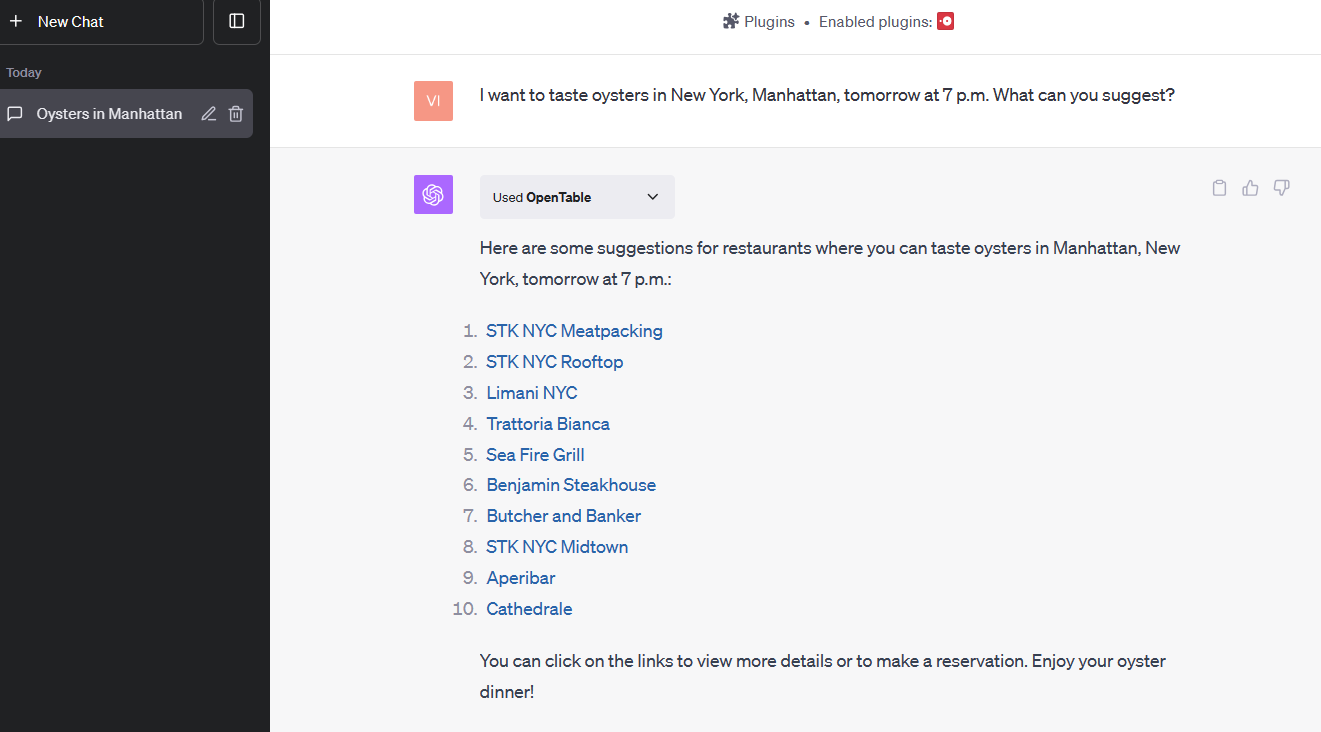1321x732 pixels.
Task: Open the Limani NYC link
Action: point(532,393)
